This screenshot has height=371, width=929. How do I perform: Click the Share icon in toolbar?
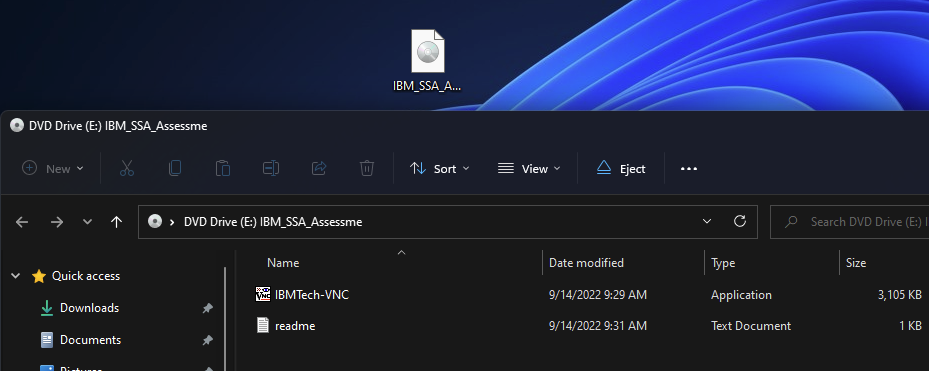(319, 168)
